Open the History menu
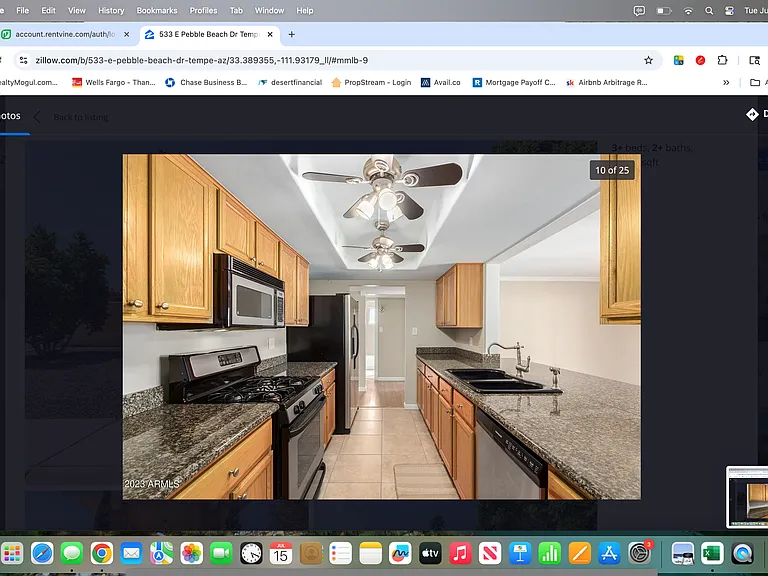The width and height of the screenshot is (768, 576). (x=111, y=10)
